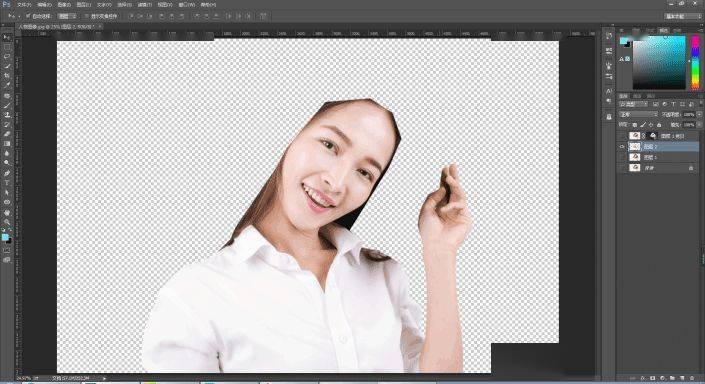Toggle the Auto-Select checkbox in options bar

(x=28, y=16)
